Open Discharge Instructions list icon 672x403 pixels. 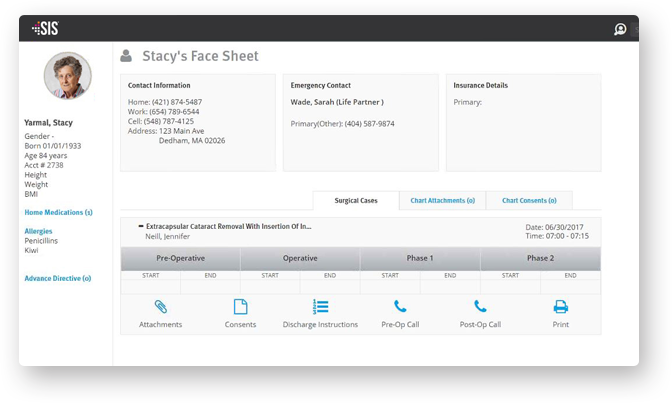click(x=321, y=307)
